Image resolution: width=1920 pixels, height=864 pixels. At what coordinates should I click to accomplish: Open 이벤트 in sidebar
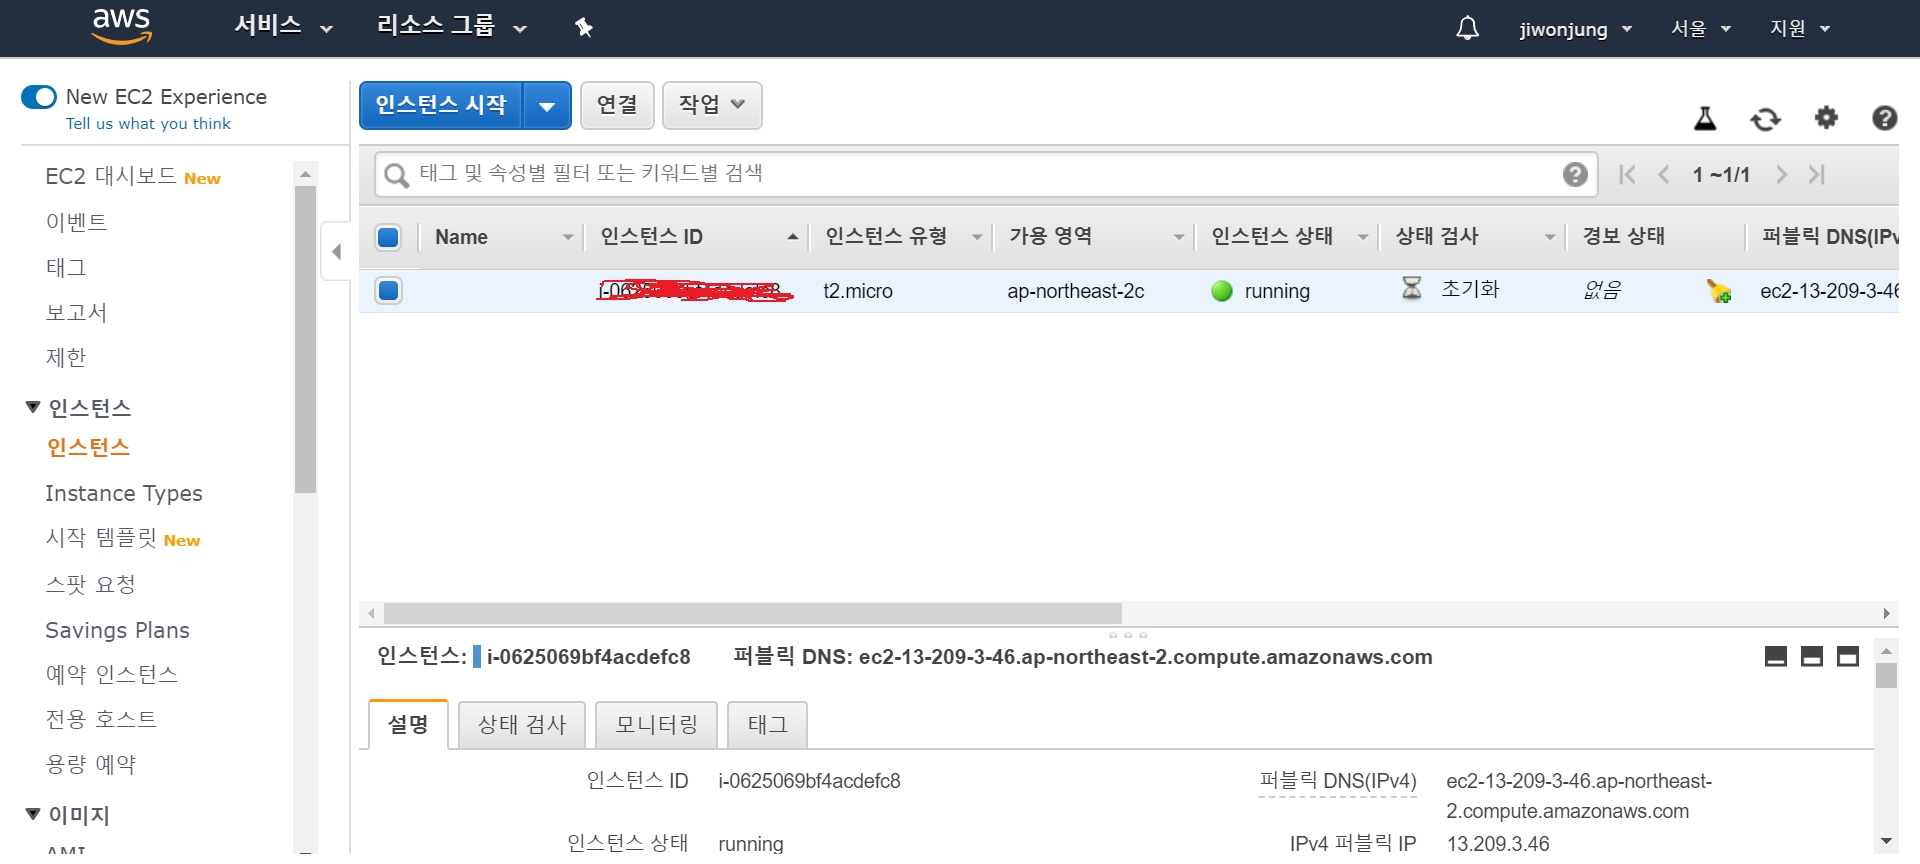click(x=76, y=222)
